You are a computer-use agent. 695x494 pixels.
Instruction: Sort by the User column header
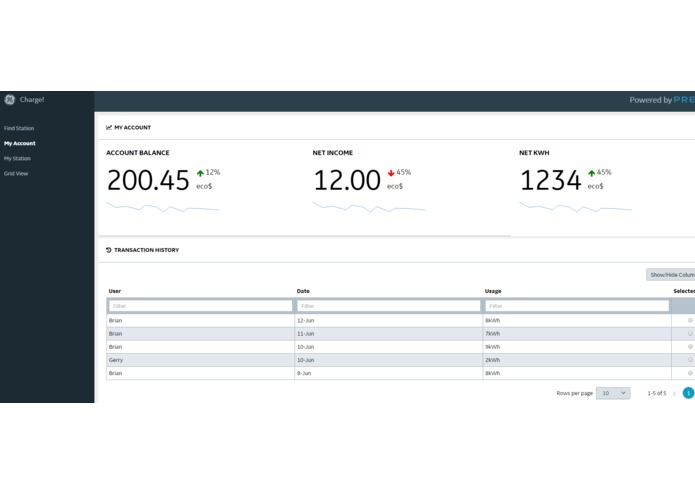click(115, 292)
